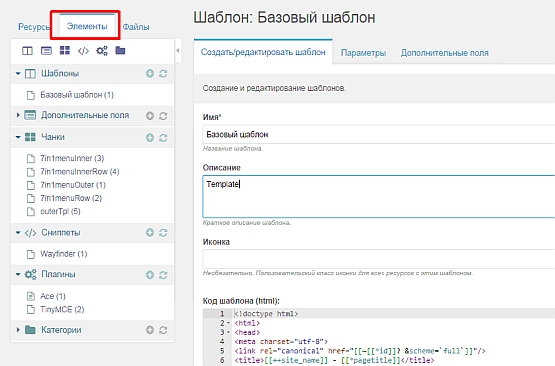Click the Чанки section header label
Screen dimensions: 555x366
tap(53, 137)
